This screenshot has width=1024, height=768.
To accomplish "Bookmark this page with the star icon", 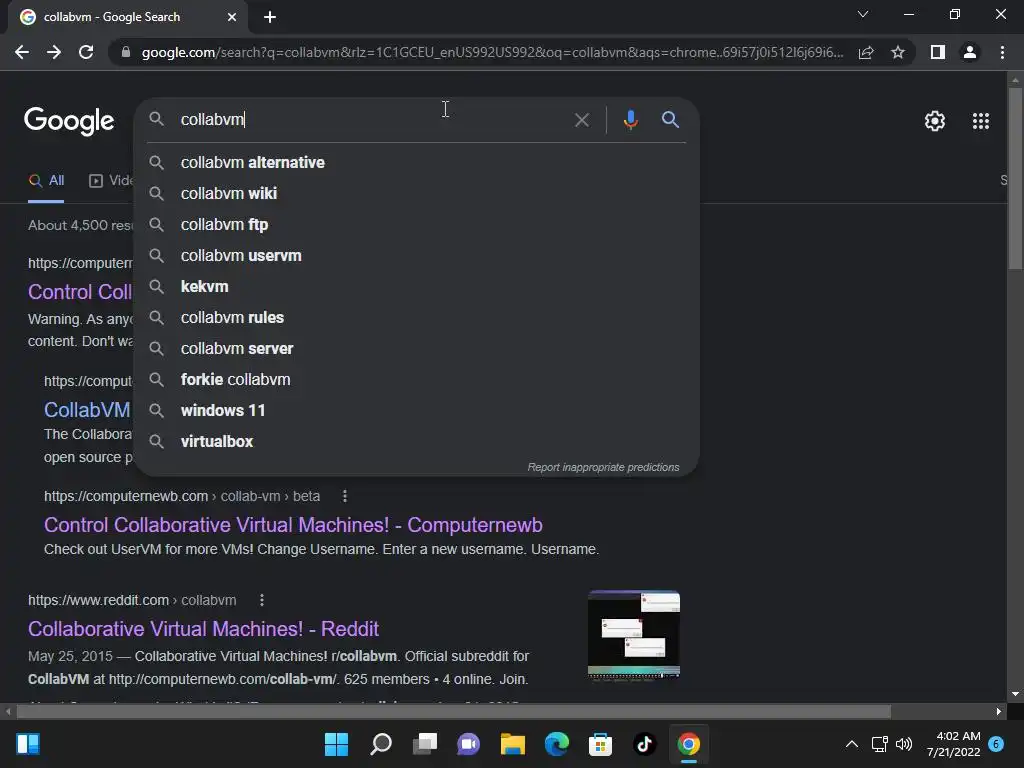I will point(898,52).
